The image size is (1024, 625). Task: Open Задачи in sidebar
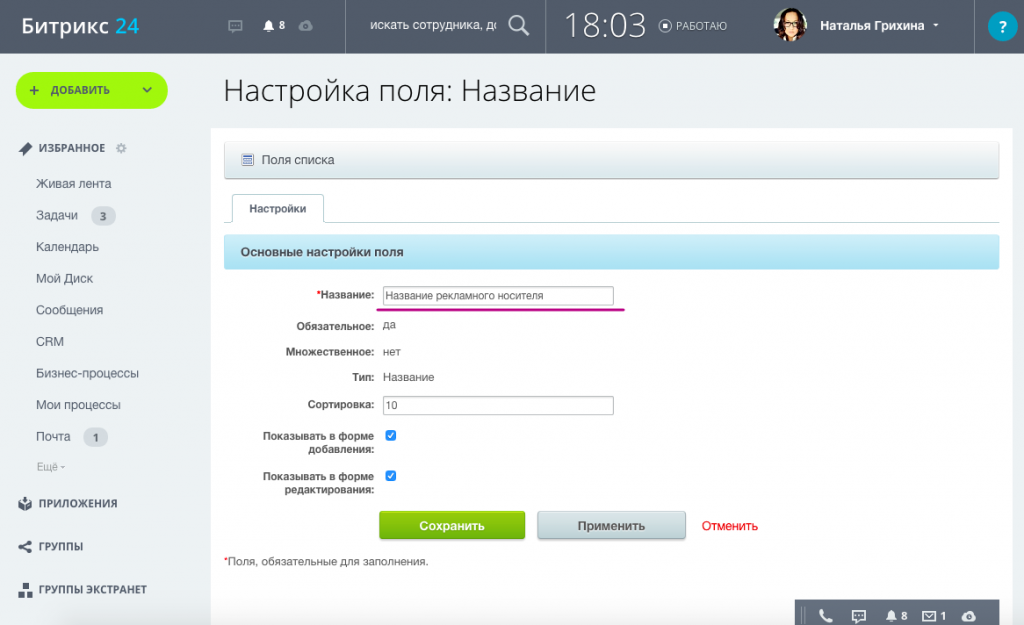(57, 216)
